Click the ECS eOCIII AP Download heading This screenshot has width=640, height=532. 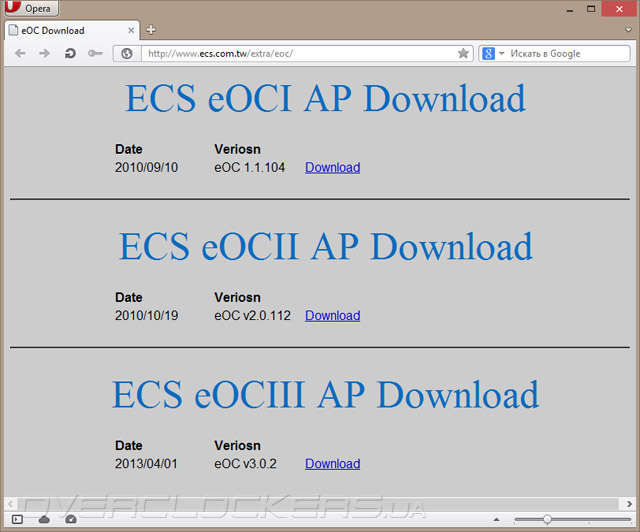click(325, 394)
